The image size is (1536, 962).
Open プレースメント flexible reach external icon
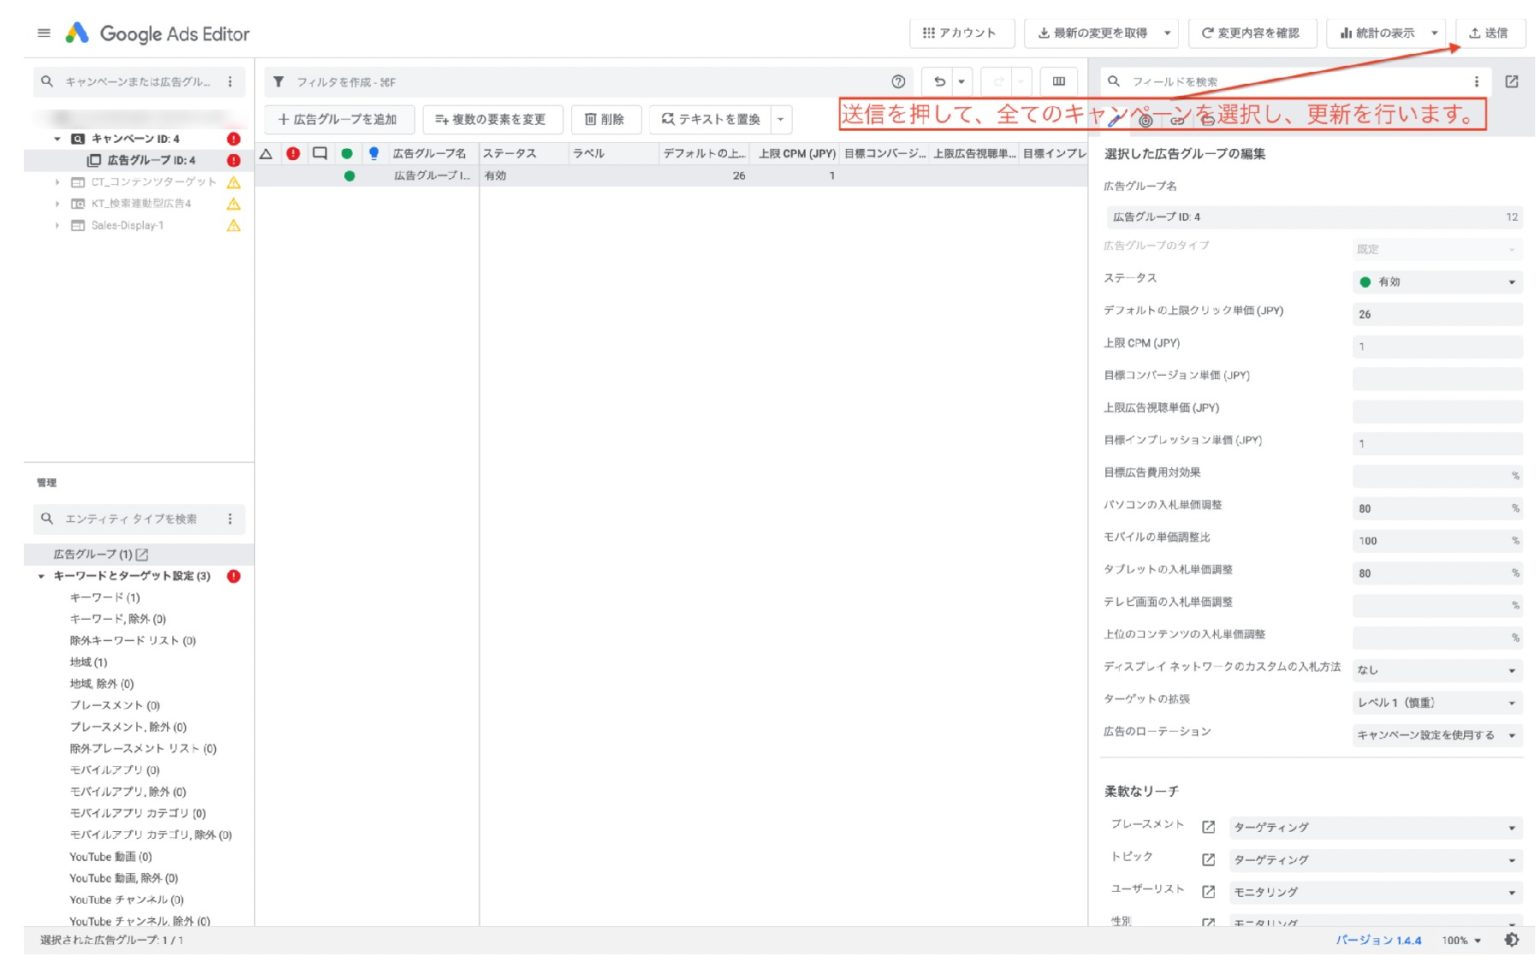(x=1208, y=827)
